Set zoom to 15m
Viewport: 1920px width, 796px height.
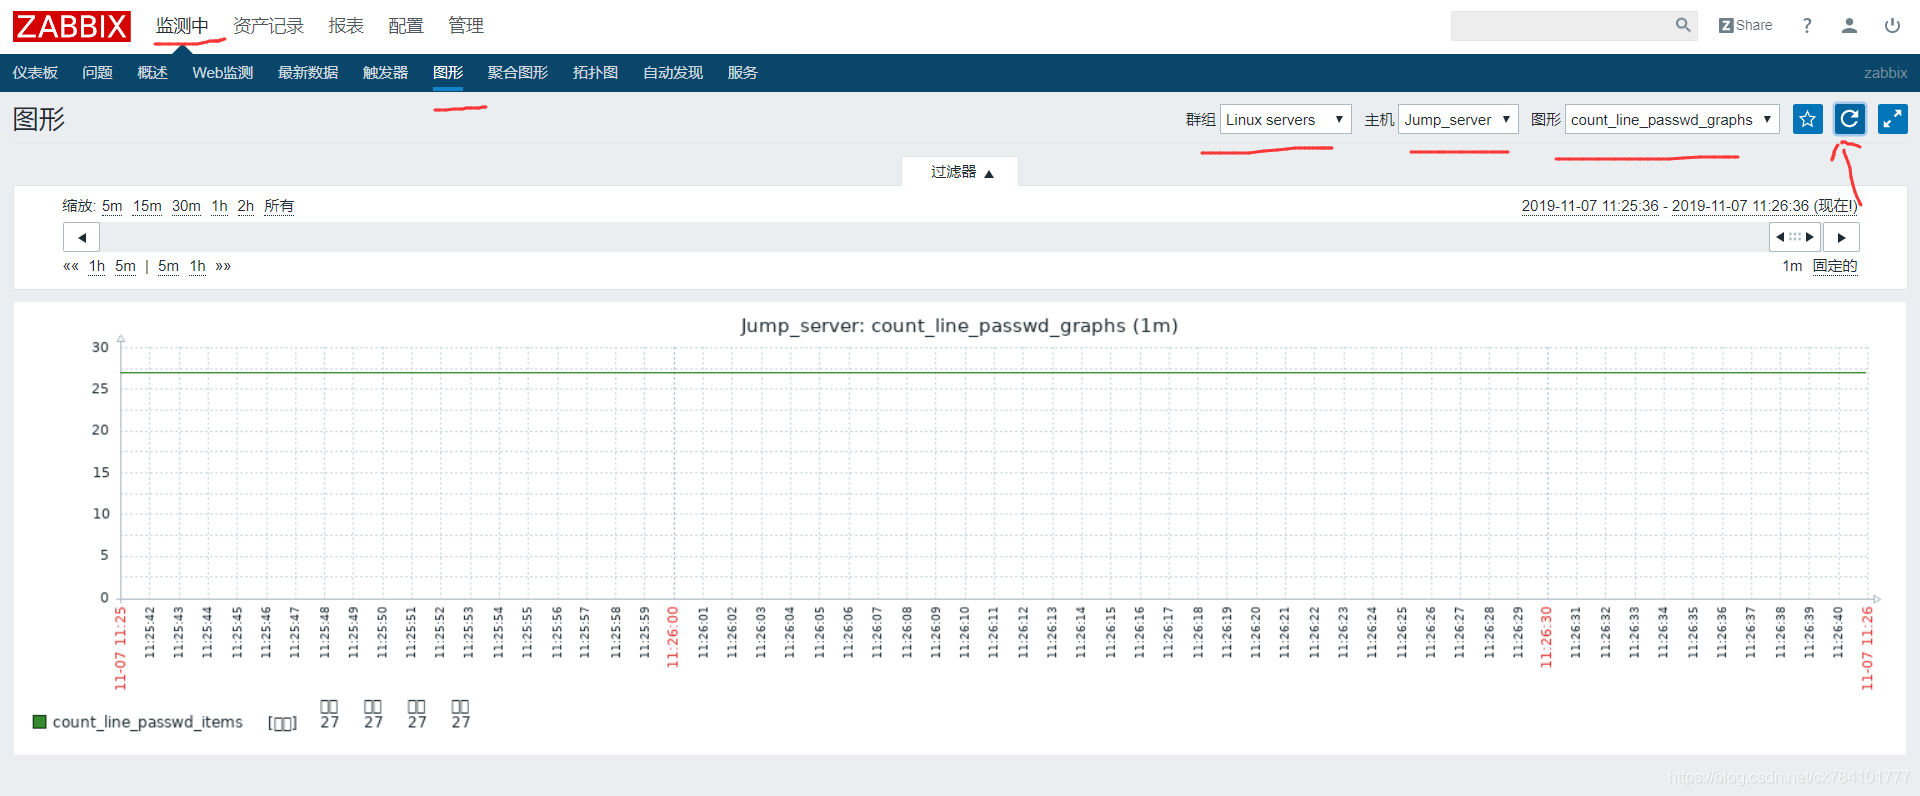point(147,206)
